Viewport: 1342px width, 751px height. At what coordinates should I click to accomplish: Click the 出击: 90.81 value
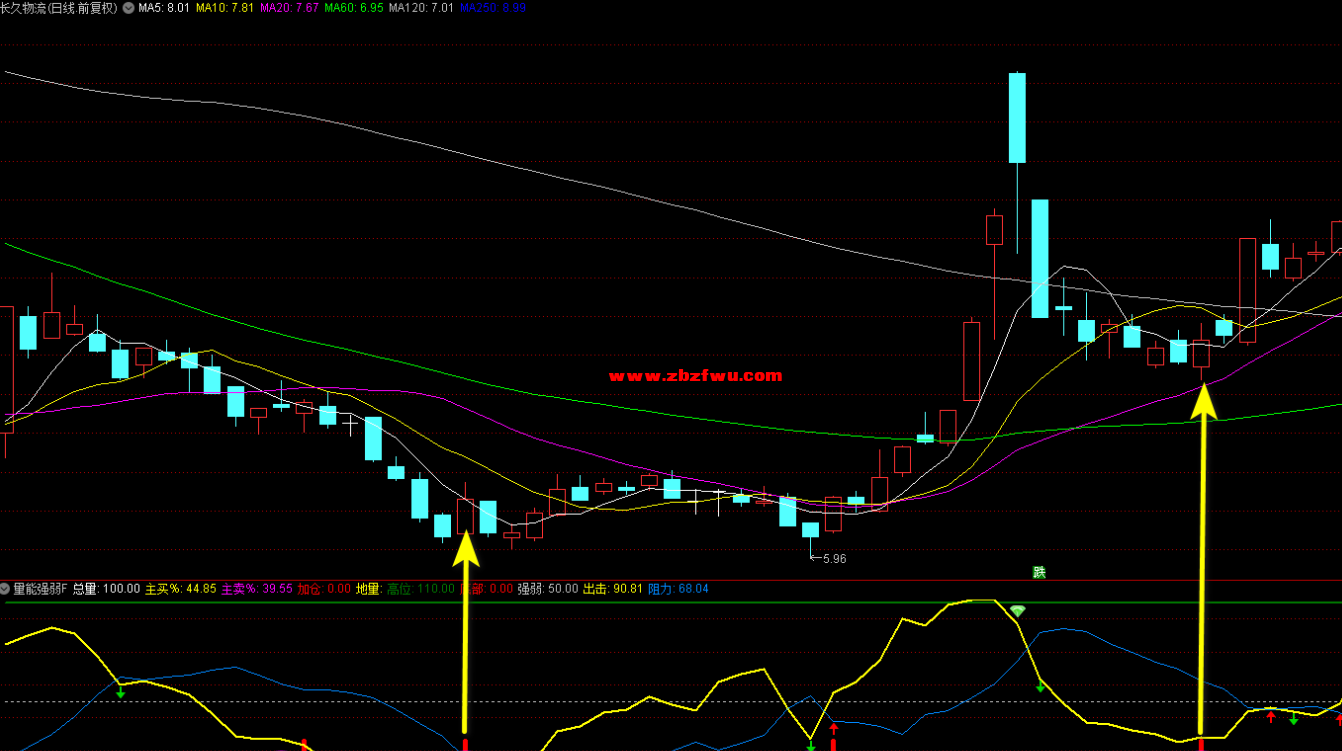tap(612, 589)
